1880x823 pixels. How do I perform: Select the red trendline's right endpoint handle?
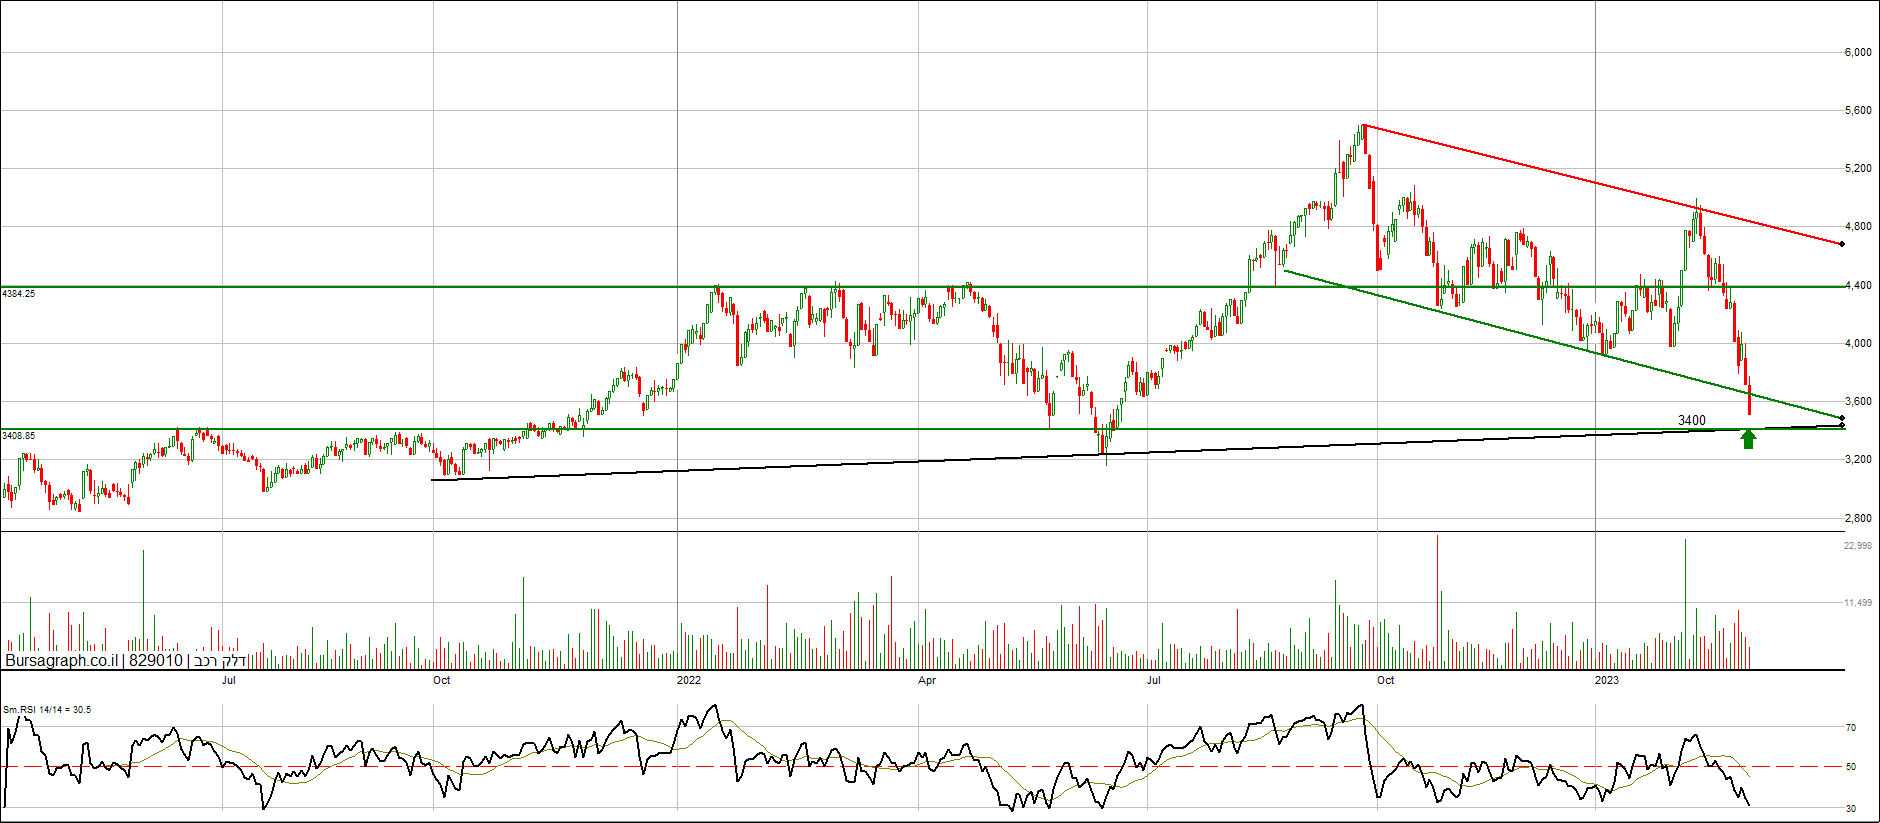coord(1842,244)
